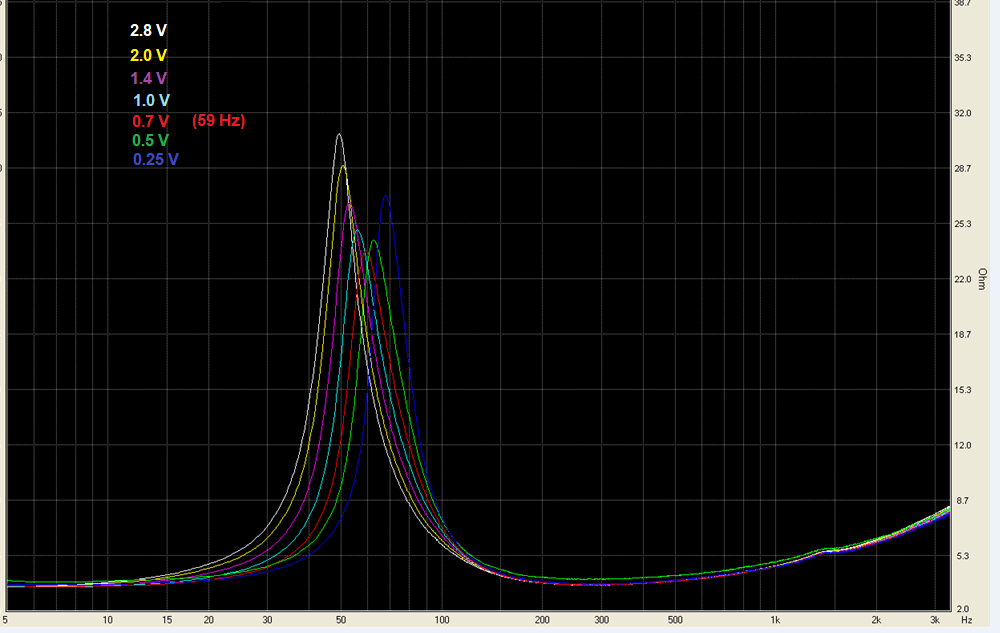Click the 1k label on the frequency axis

pyautogui.click(x=775, y=620)
